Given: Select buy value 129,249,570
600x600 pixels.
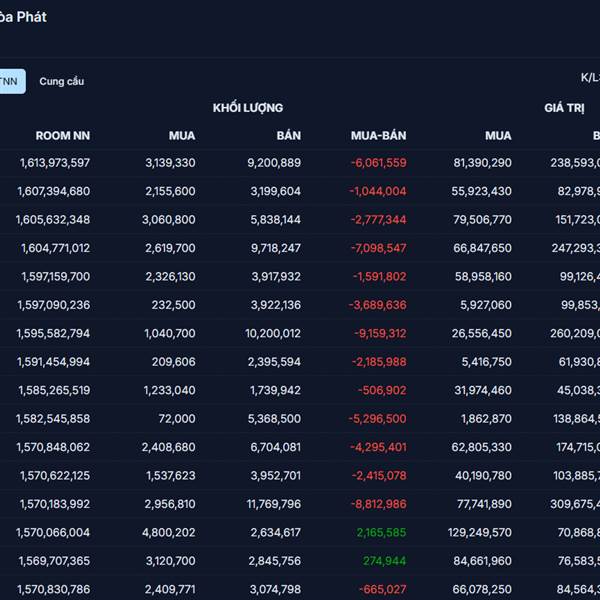Looking at the screenshot, I should (x=480, y=533).
